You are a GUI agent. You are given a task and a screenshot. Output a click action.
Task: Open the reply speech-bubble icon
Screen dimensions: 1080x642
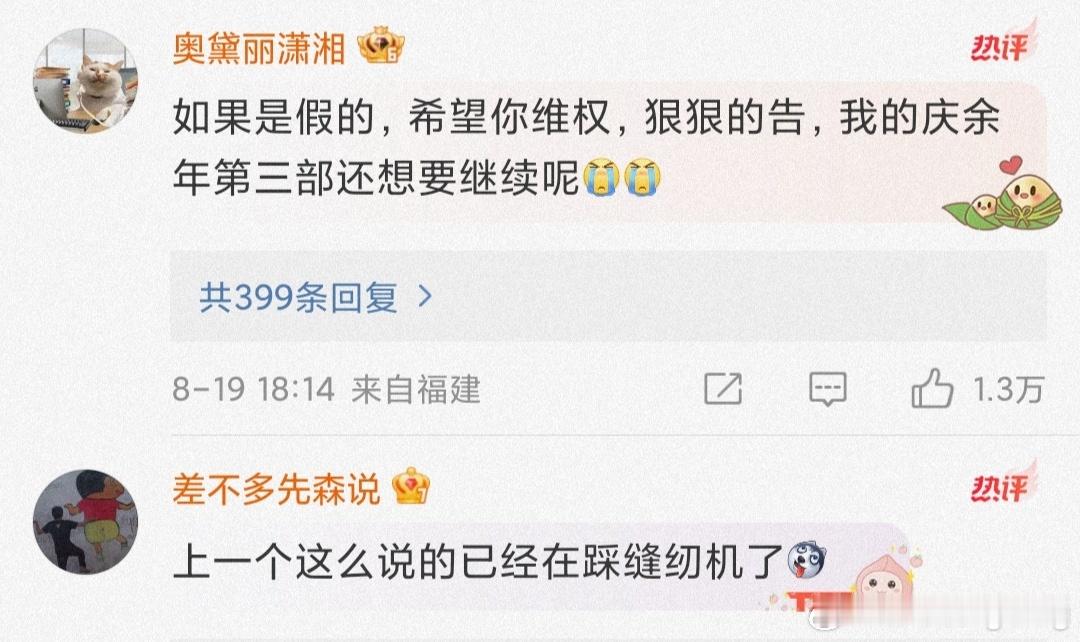(x=827, y=389)
